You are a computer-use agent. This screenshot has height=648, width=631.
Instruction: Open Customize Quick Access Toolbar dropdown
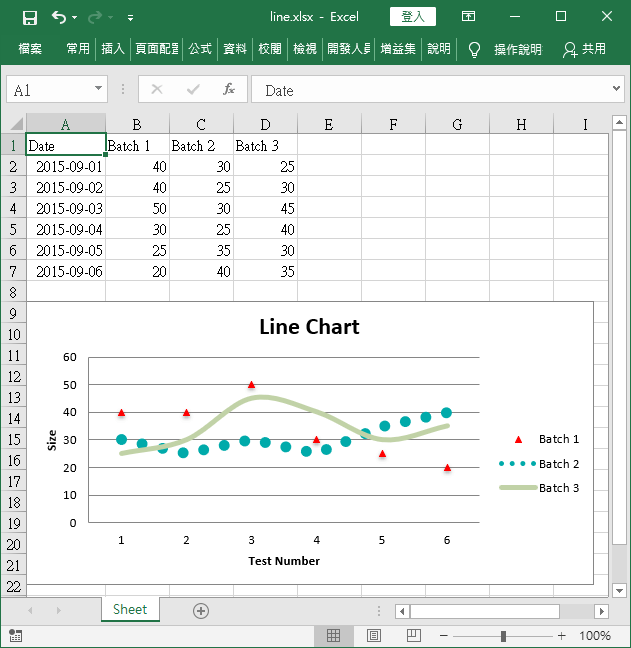click(x=130, y=18)
